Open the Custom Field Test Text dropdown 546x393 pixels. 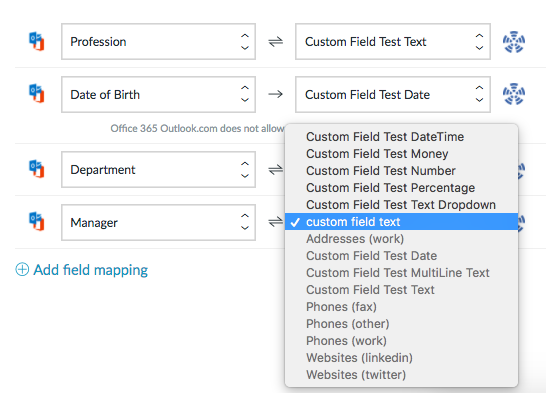coord(393,42)
